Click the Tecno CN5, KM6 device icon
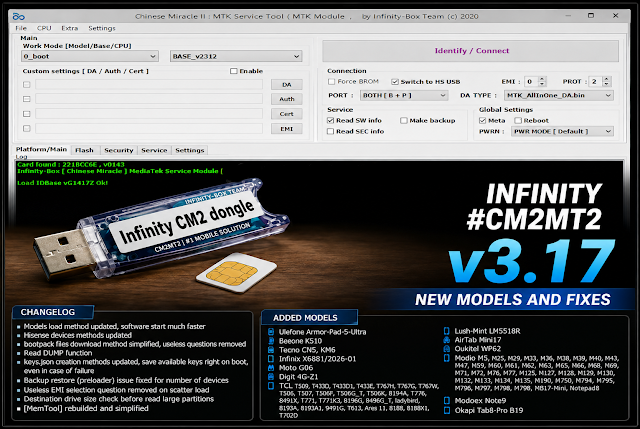 tap(271, 350)
